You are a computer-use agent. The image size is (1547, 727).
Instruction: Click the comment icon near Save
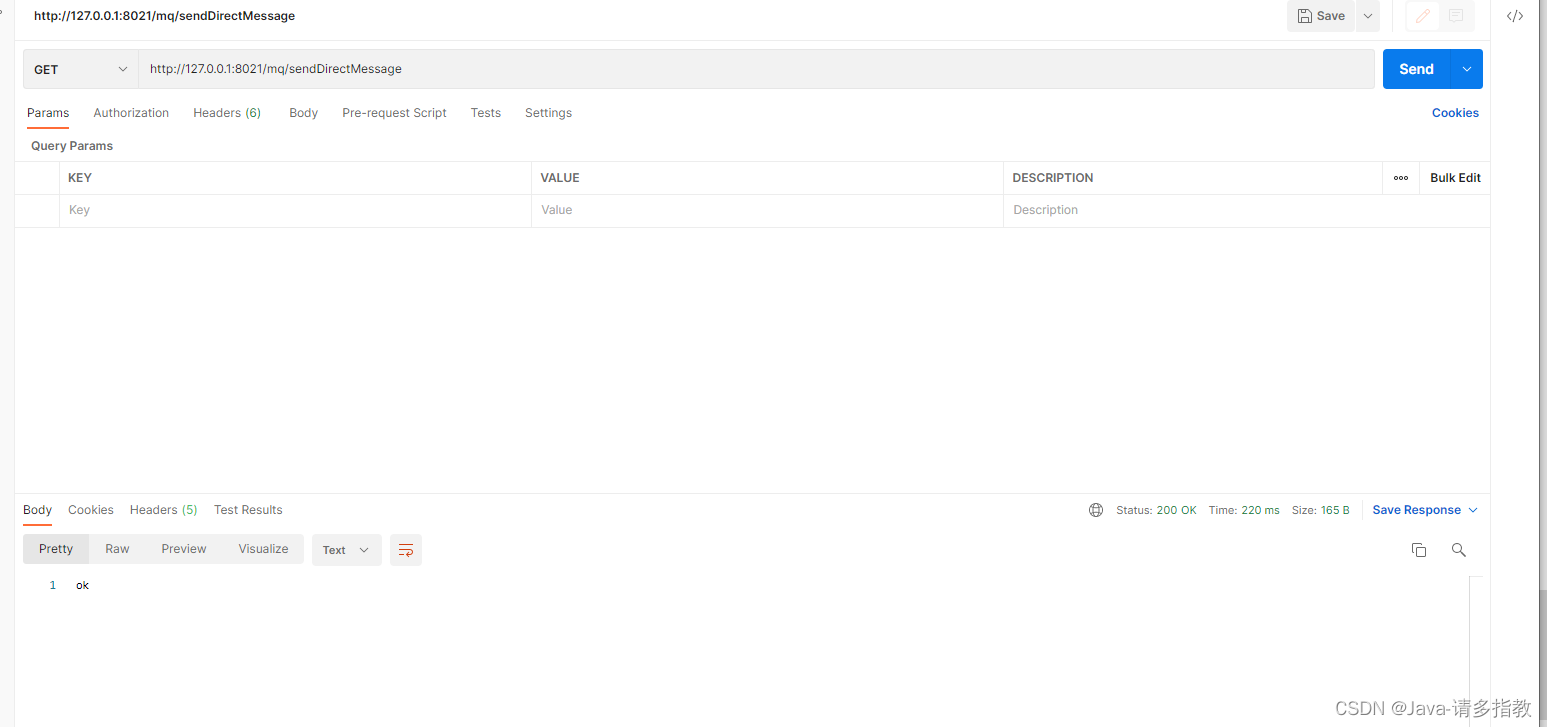pos(1456,16)
